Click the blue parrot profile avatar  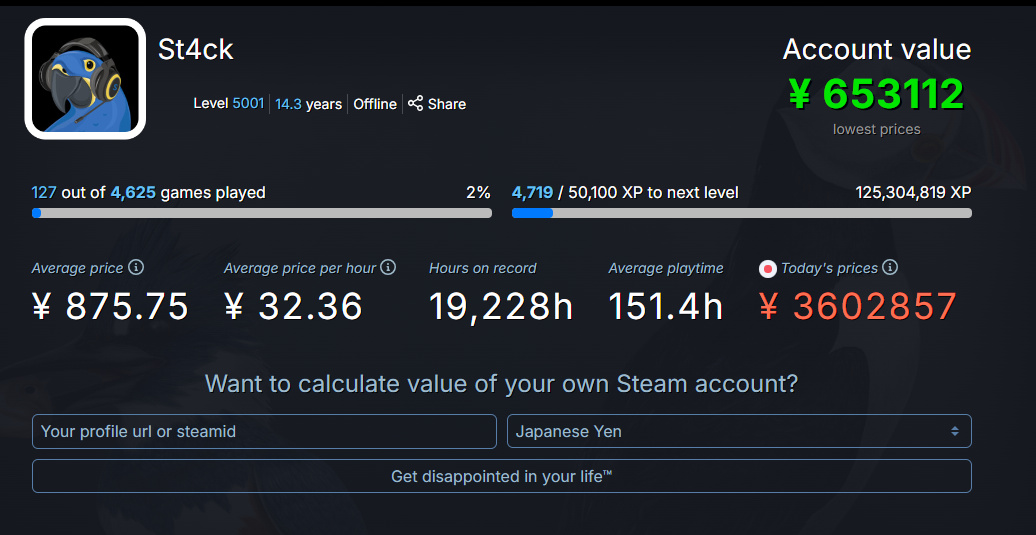click(85, 79)
